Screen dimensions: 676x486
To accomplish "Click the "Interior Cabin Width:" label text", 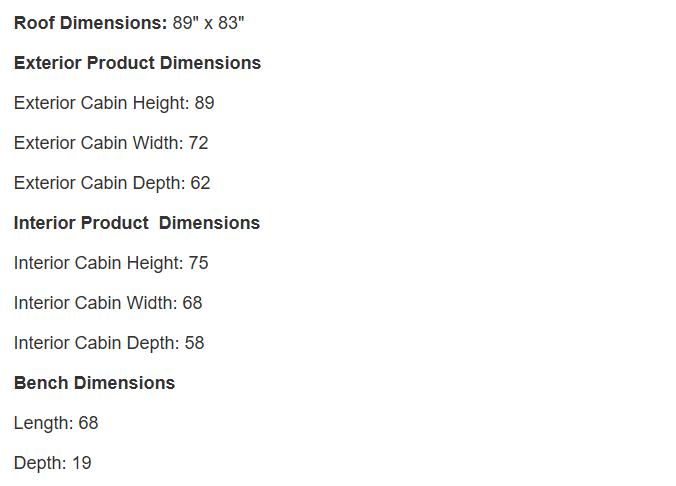I will tap(96, 303).
